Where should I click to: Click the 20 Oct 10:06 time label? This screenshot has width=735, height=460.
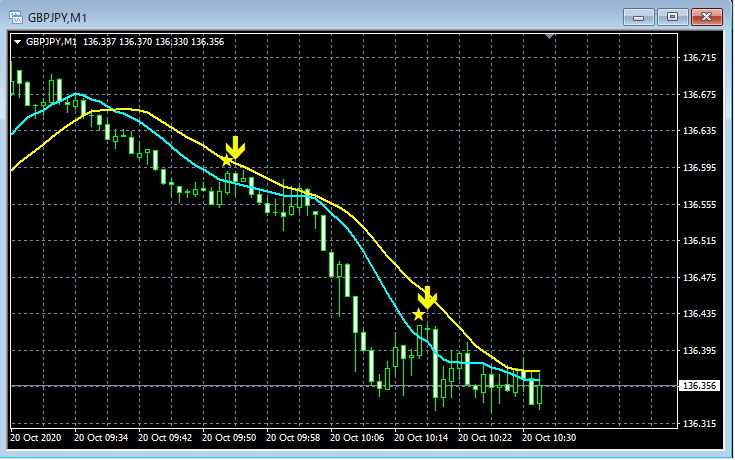click(x=357, y=438)
